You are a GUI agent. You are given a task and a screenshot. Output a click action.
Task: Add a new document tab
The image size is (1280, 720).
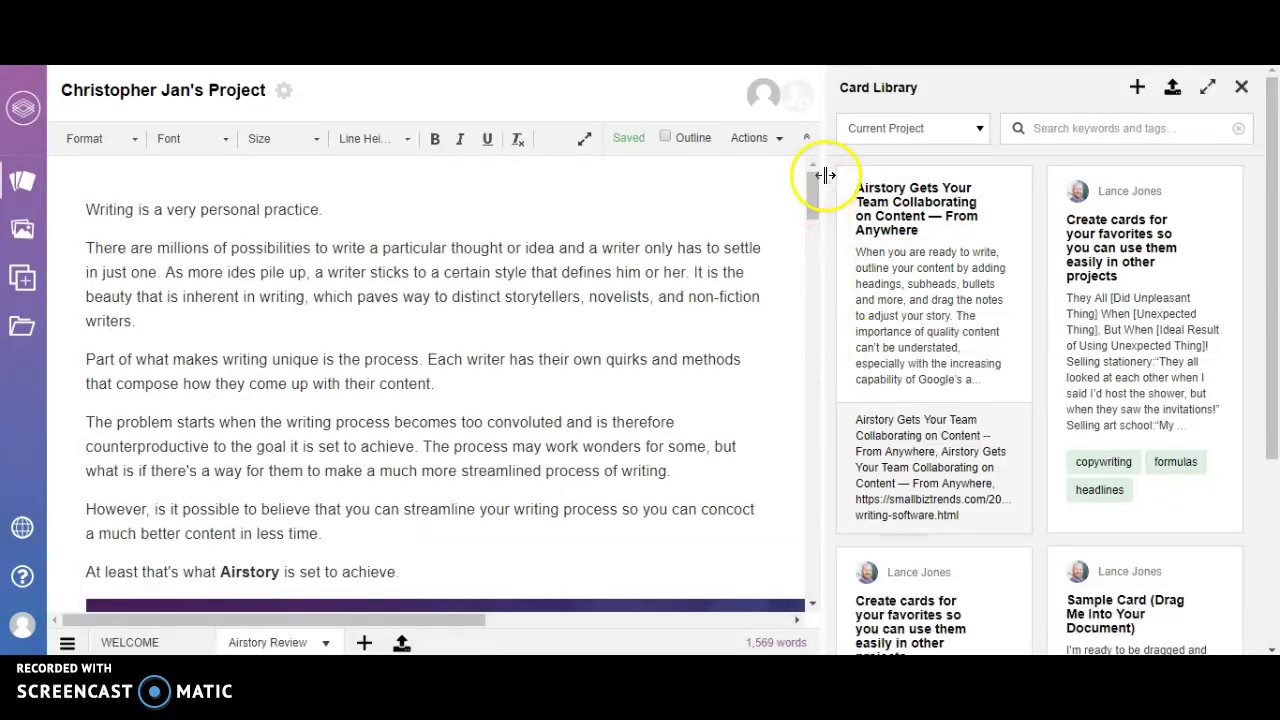pyautogui.click(x=364, y=643)
